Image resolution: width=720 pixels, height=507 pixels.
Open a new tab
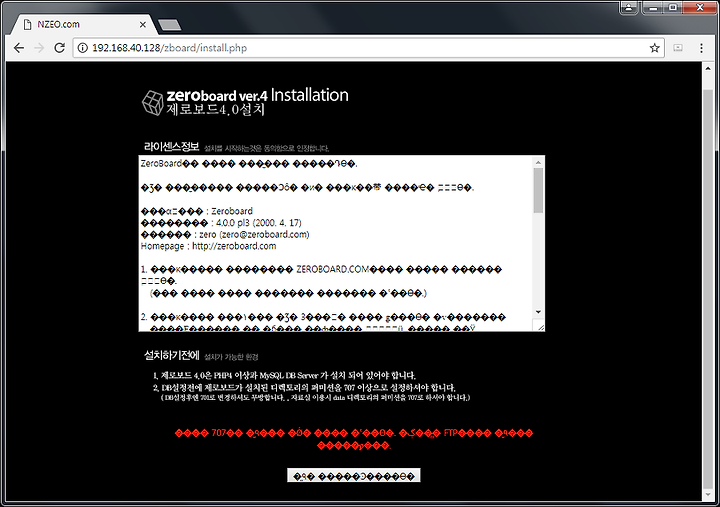(169, 25)
